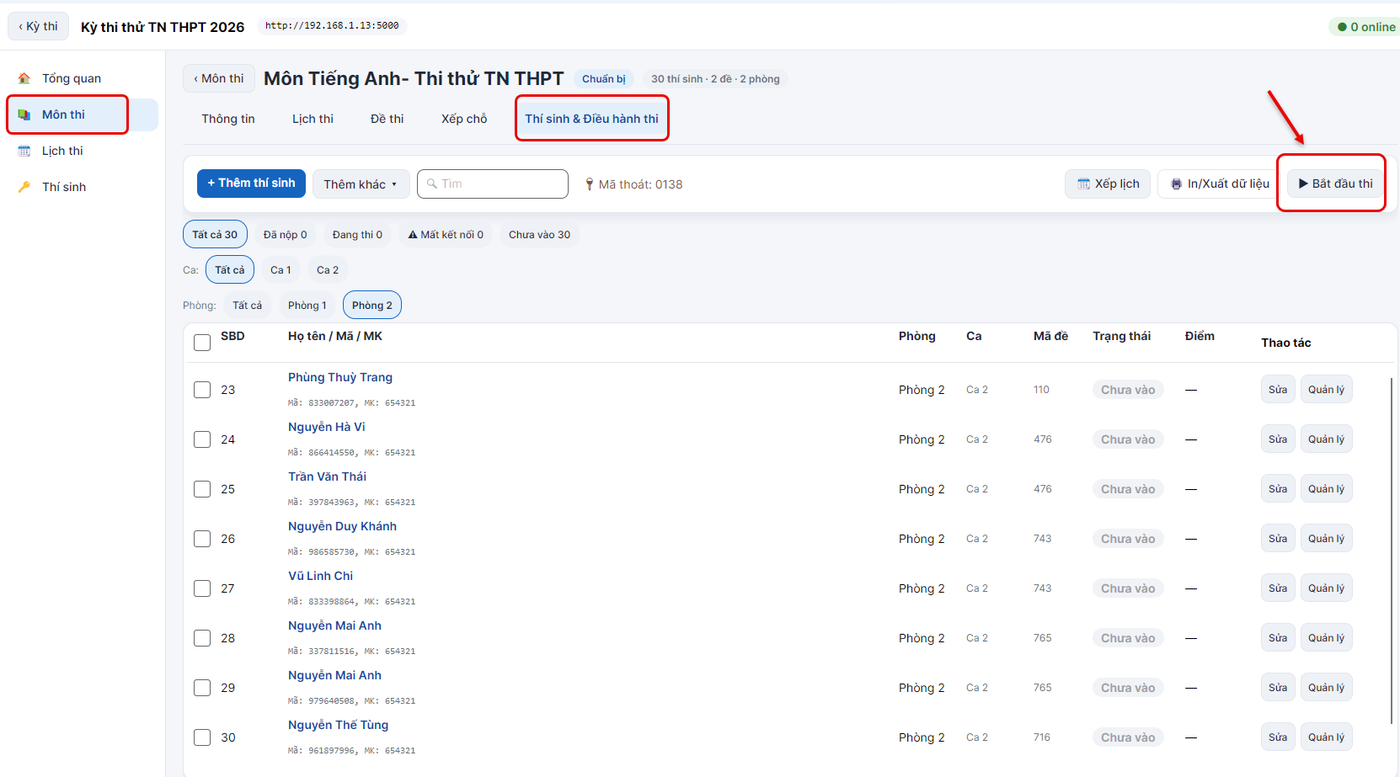
Task: Return via the ‹ Môn thi button
Action: pyautogui.click(x=219, y=78)
